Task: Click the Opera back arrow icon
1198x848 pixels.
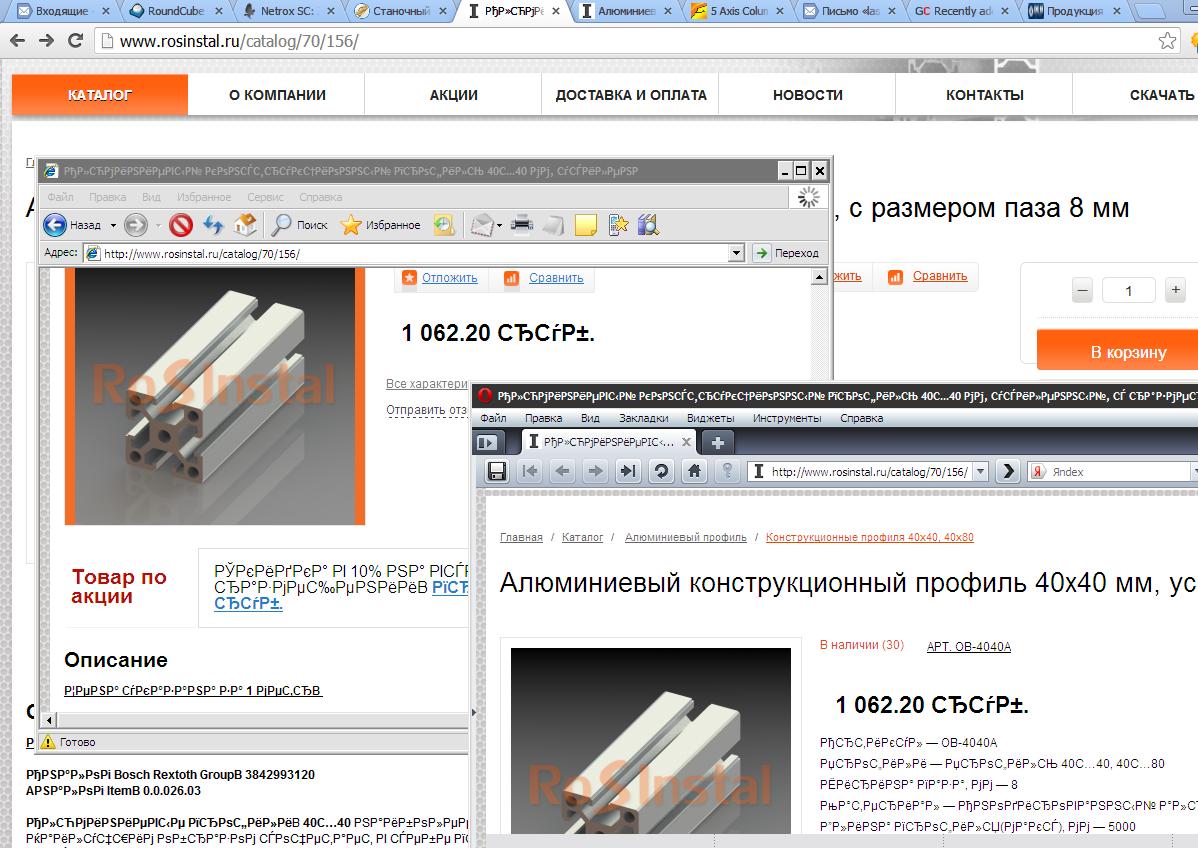Action: [562, 471]
